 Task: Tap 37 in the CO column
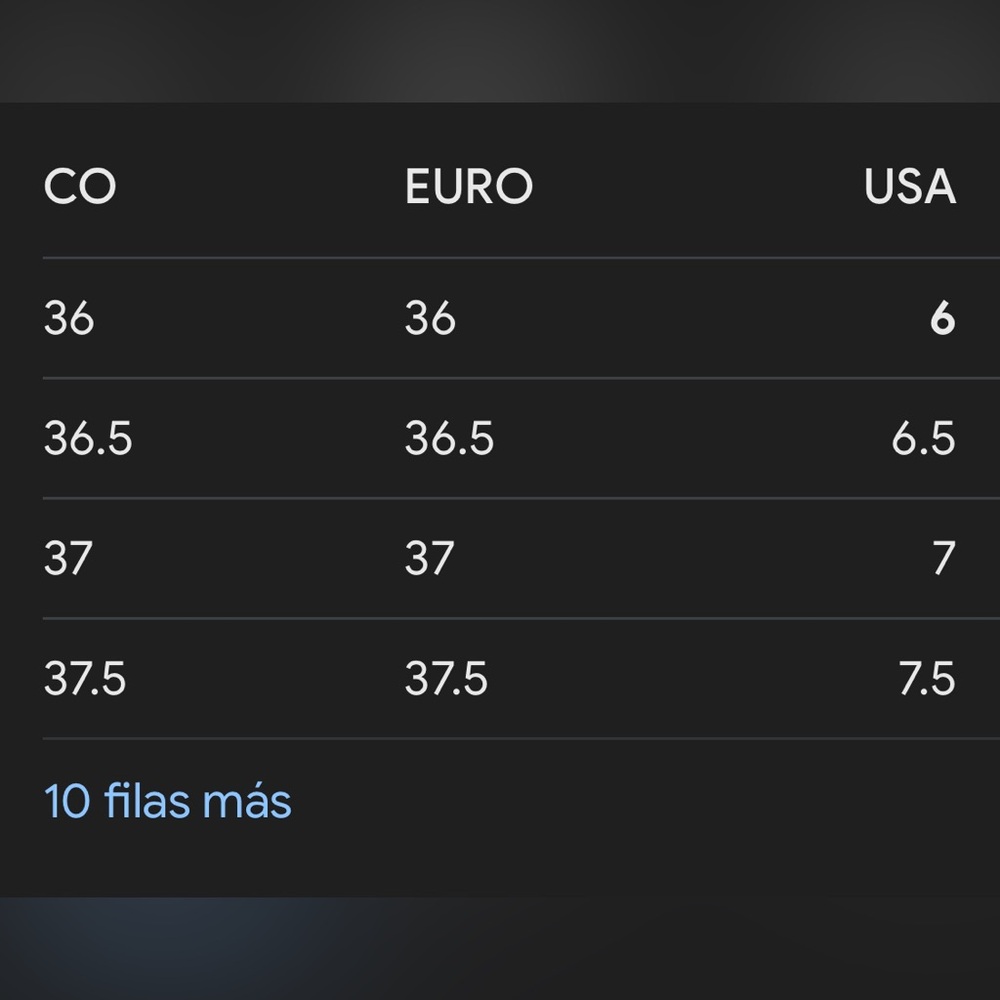point(68,559)
